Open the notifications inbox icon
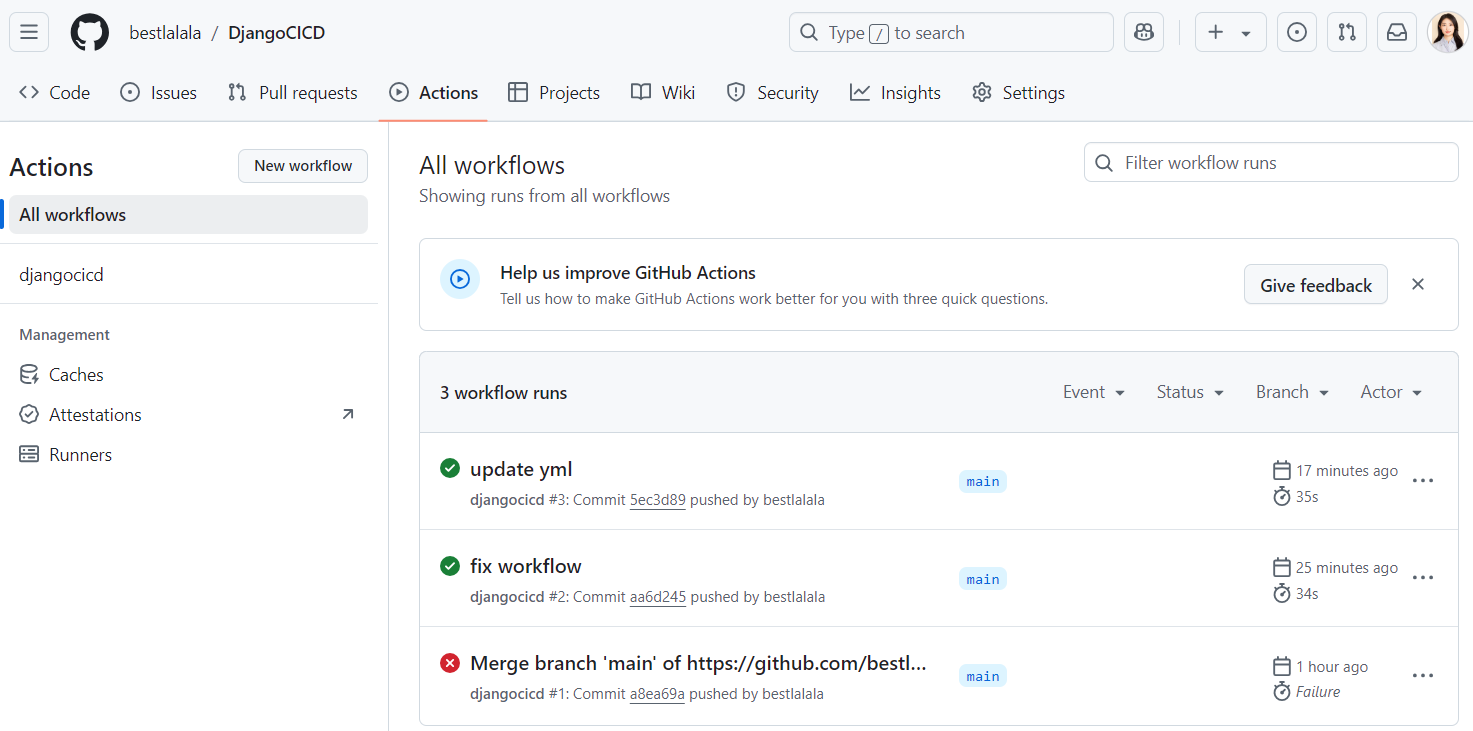 coord(1397,32)
